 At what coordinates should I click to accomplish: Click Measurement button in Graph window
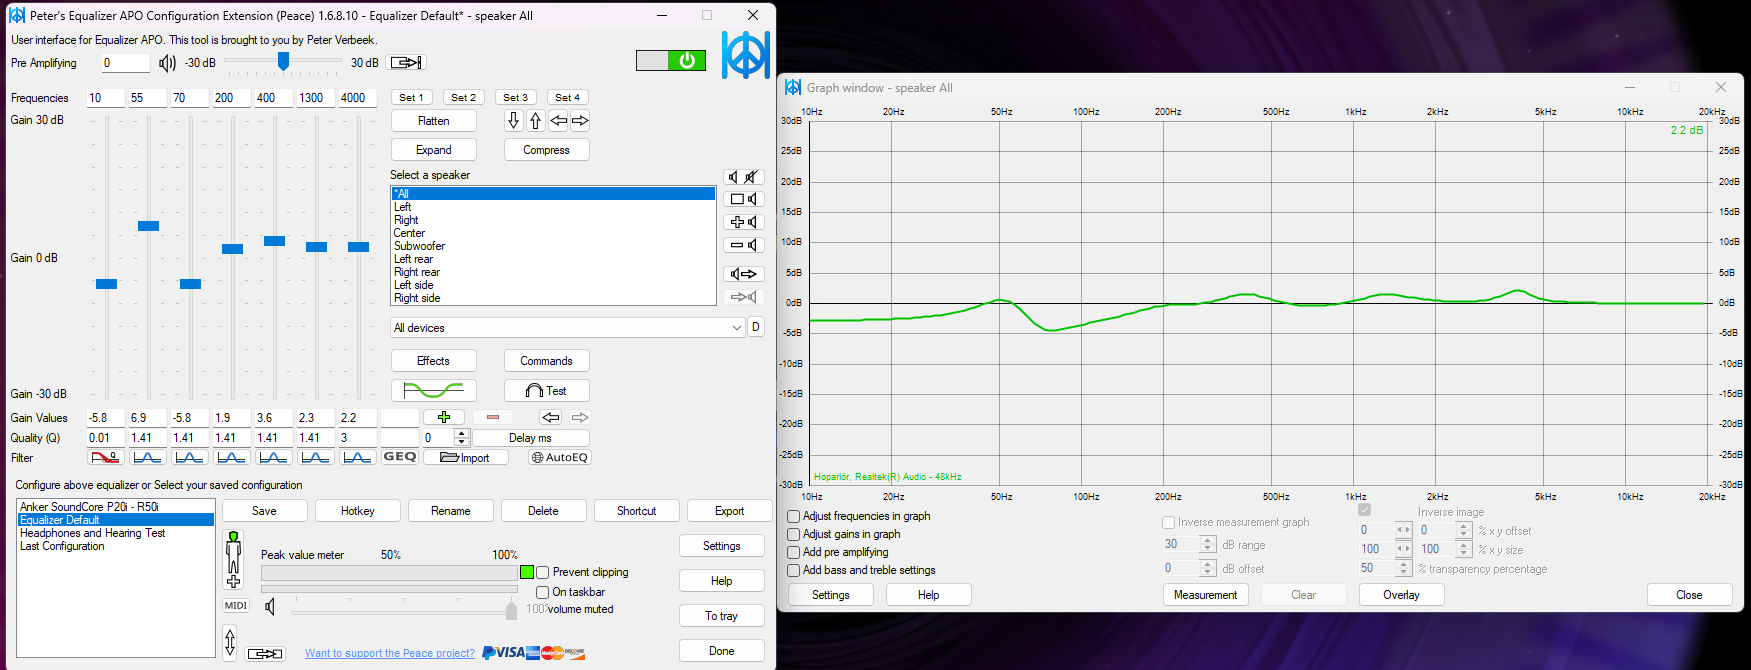coord(1205,595)
